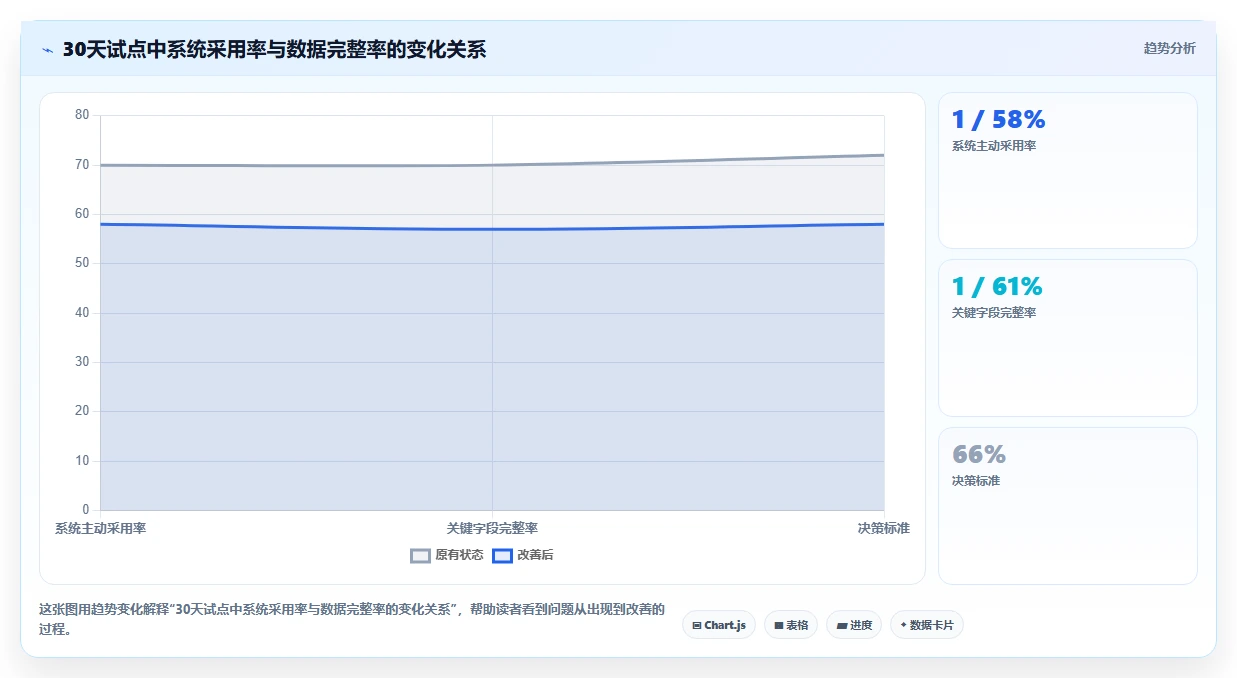
Task: Open the 66% 决策标准 card
Action: point(1067,506)
